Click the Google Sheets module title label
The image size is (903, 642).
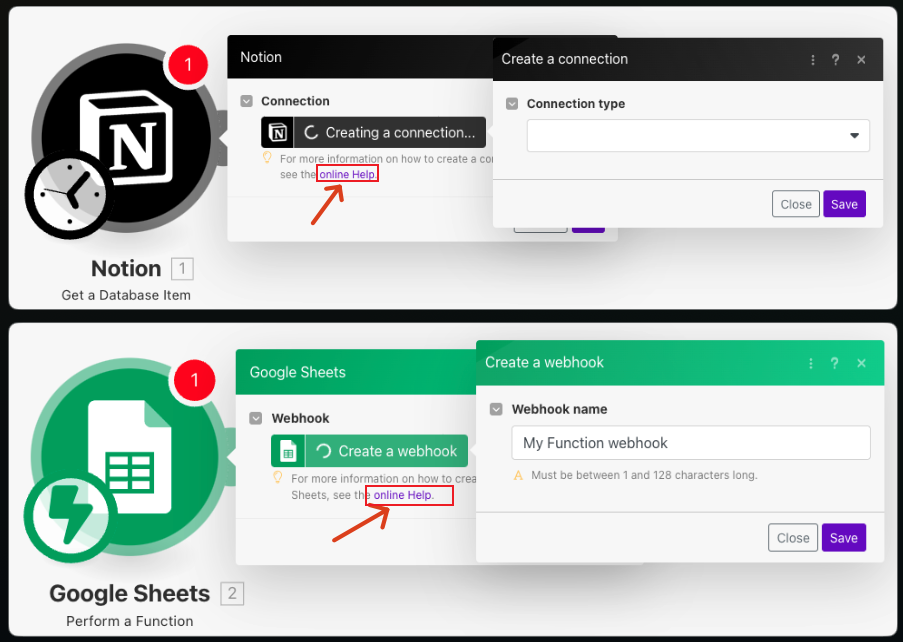[x=130, y=594]
